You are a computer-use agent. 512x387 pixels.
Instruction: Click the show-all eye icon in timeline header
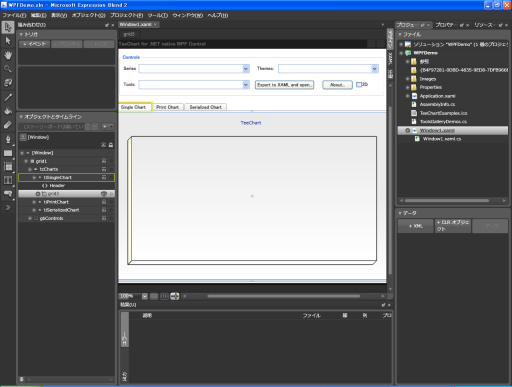point(104,145)
